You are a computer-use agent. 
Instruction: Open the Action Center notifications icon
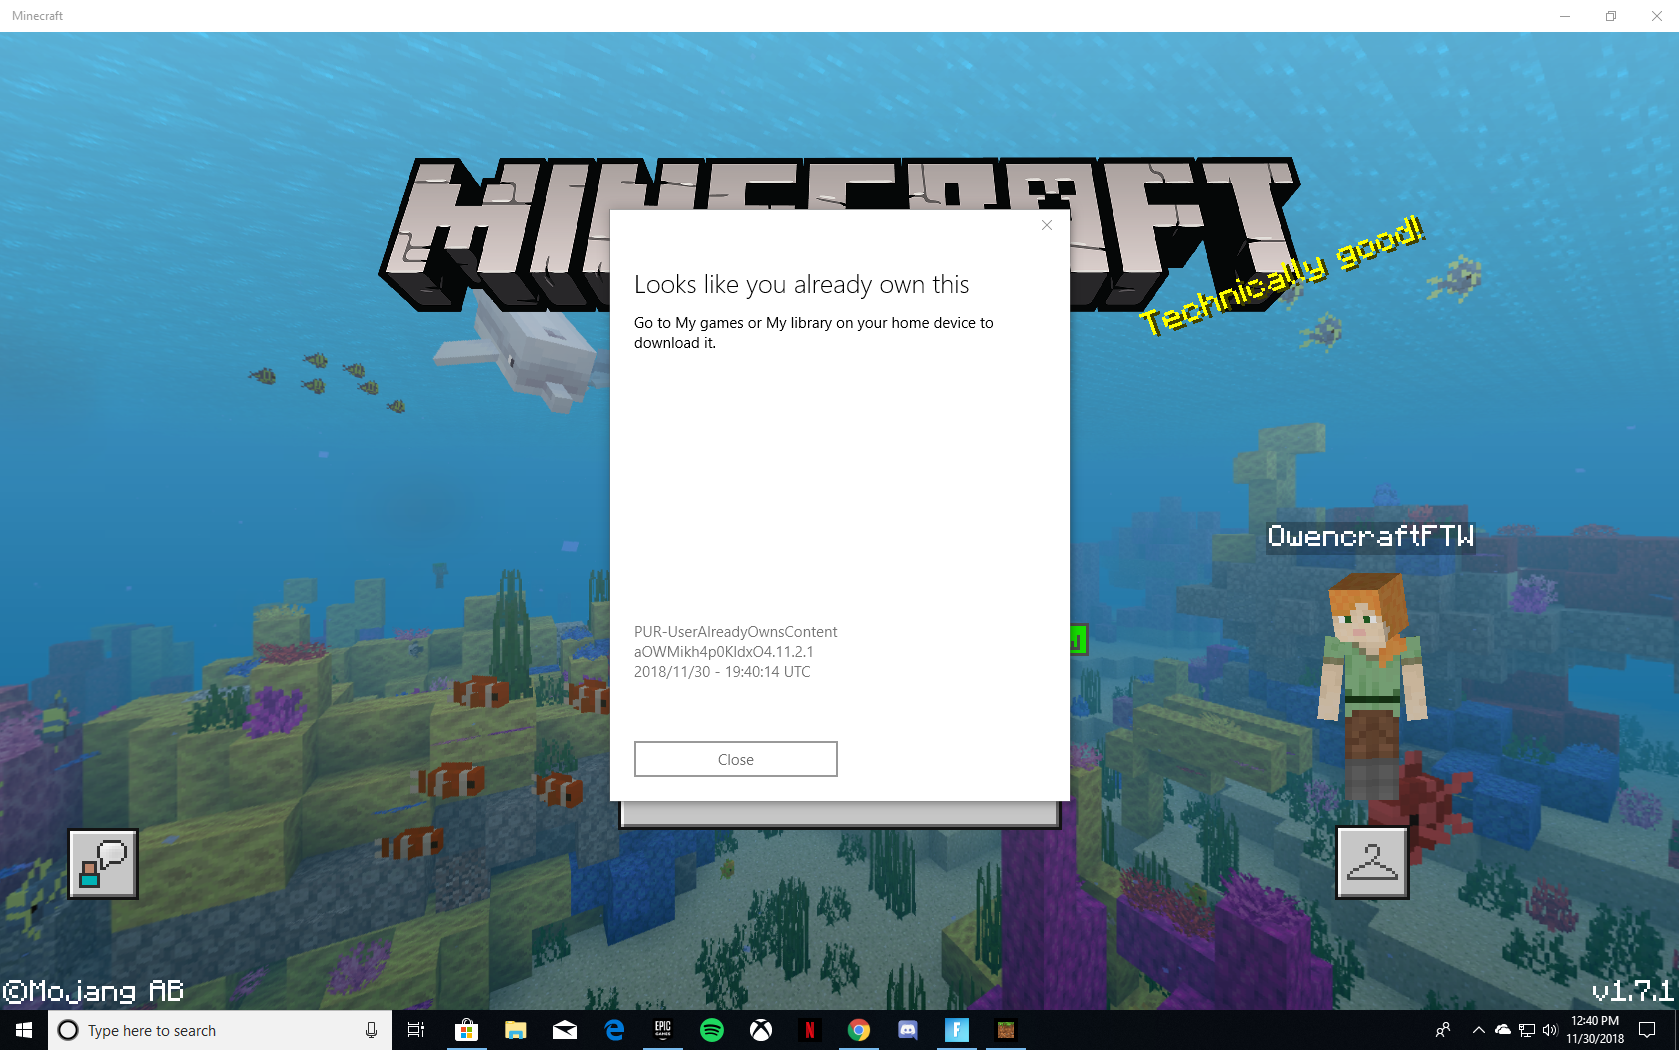click(x=1647, y=1030)
